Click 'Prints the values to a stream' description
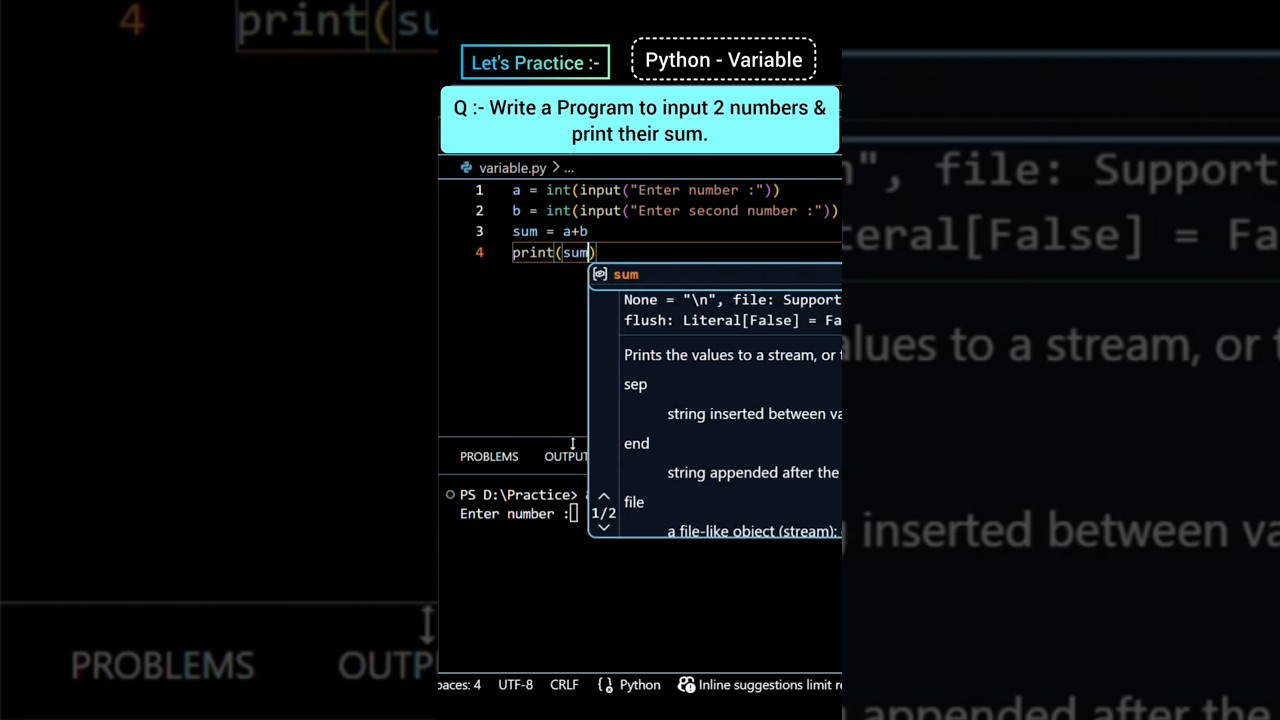Viewport: 1280px width, 720px height. coord(732,355)
